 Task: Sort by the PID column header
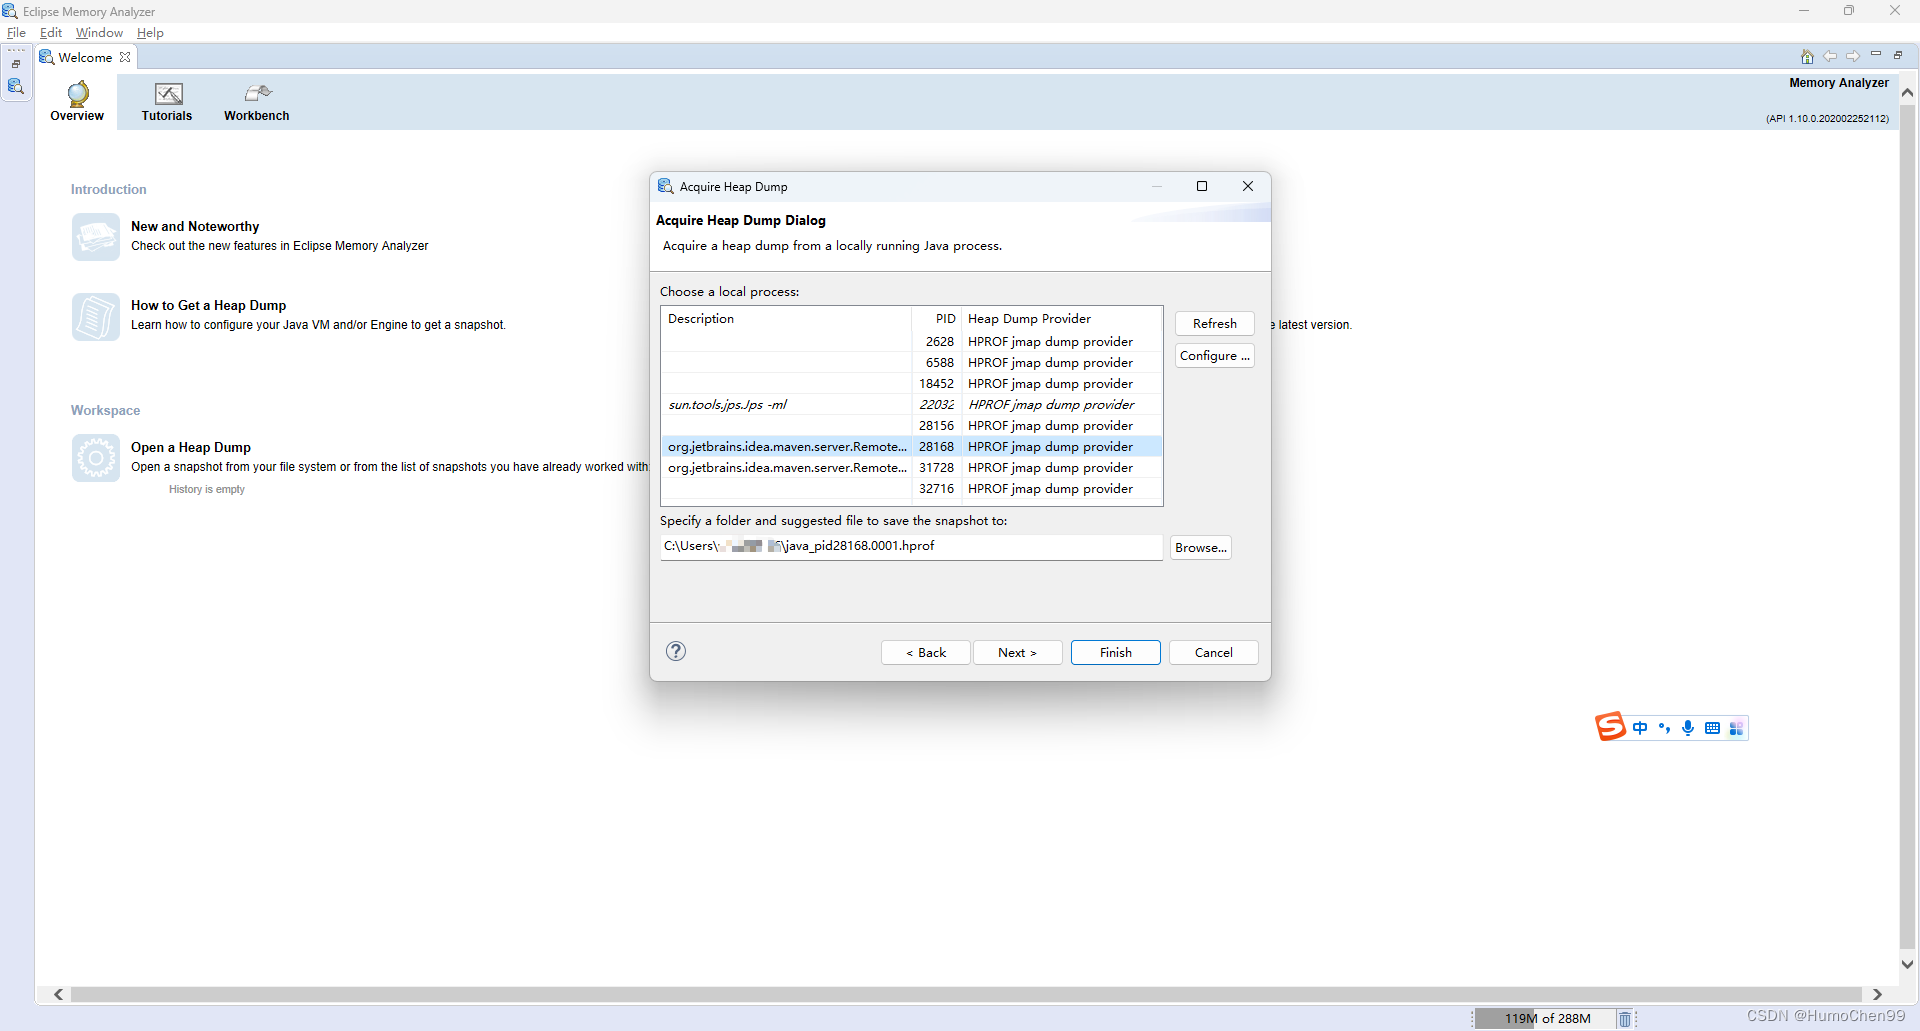(936, 319)
